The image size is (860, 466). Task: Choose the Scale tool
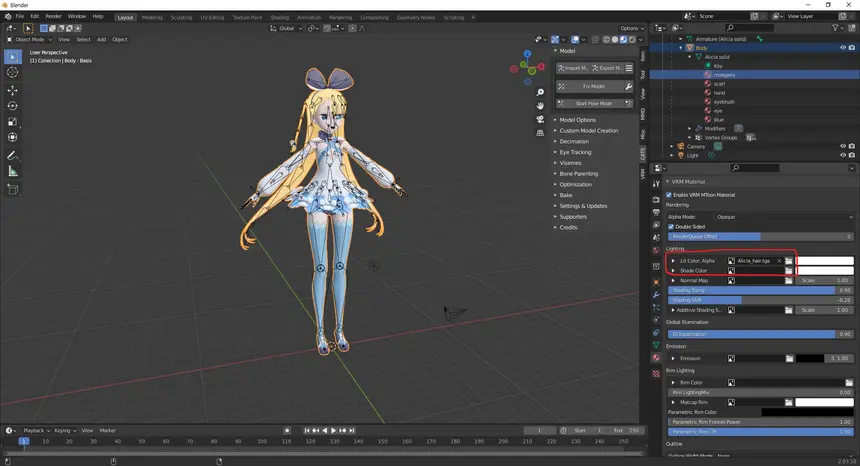(13, 122)
